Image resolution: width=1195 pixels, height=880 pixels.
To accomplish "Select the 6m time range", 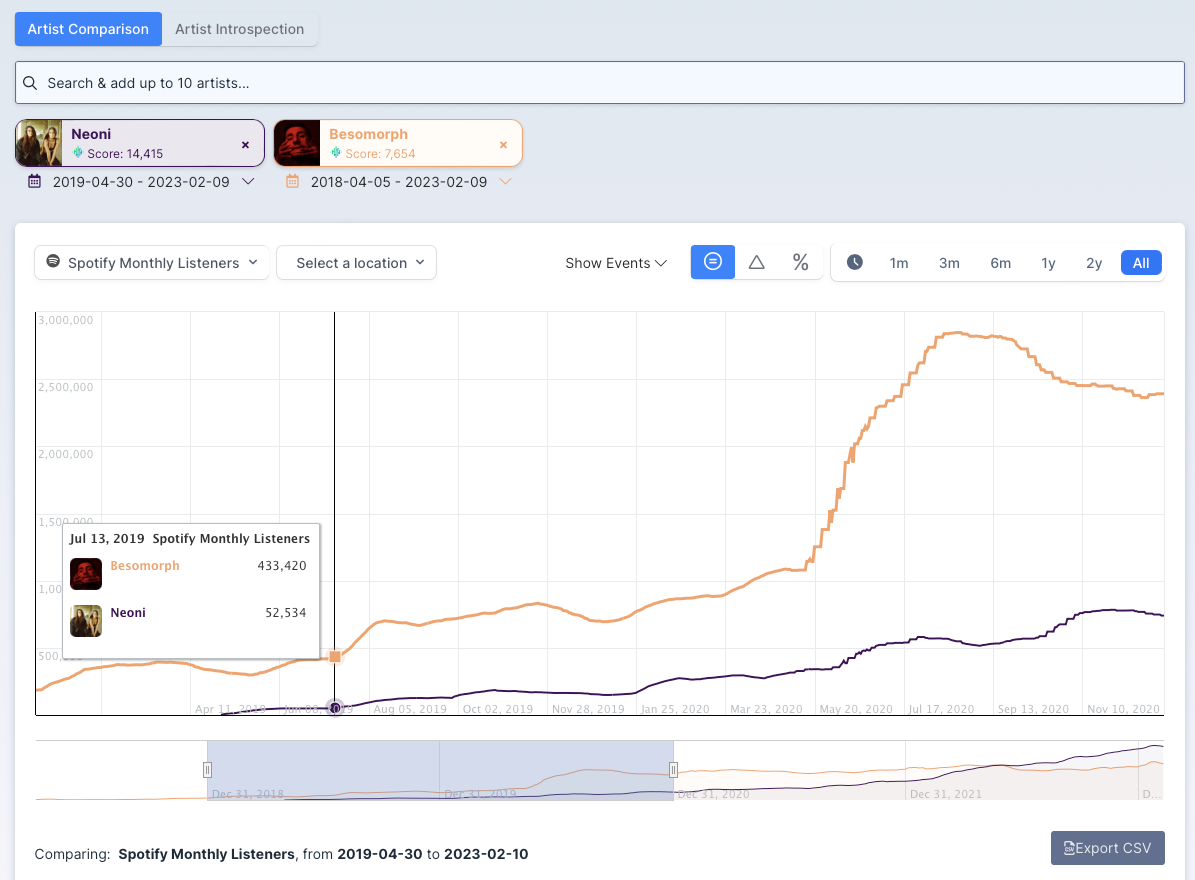I will point(1000,263).
